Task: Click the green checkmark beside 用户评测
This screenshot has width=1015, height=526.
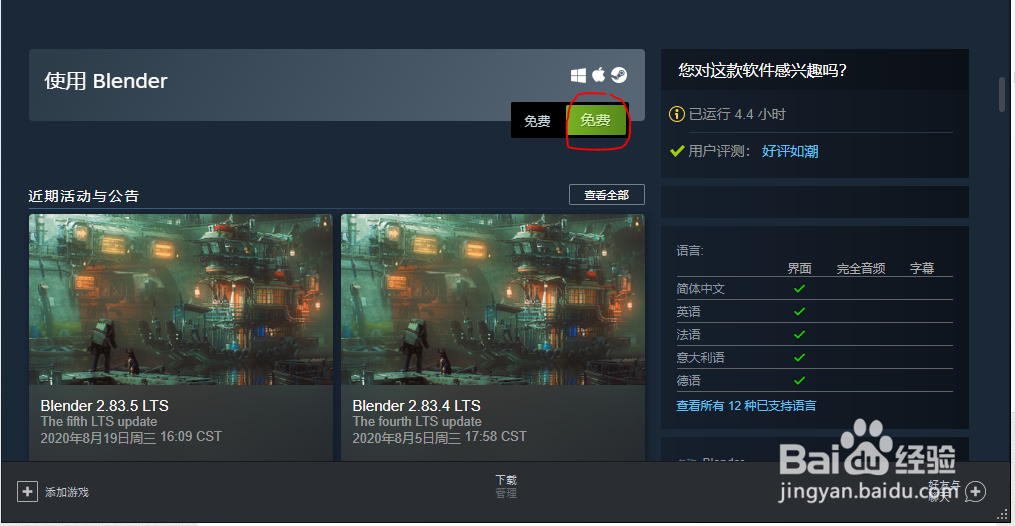Action: pyautogui.click(x=677, y=151)
